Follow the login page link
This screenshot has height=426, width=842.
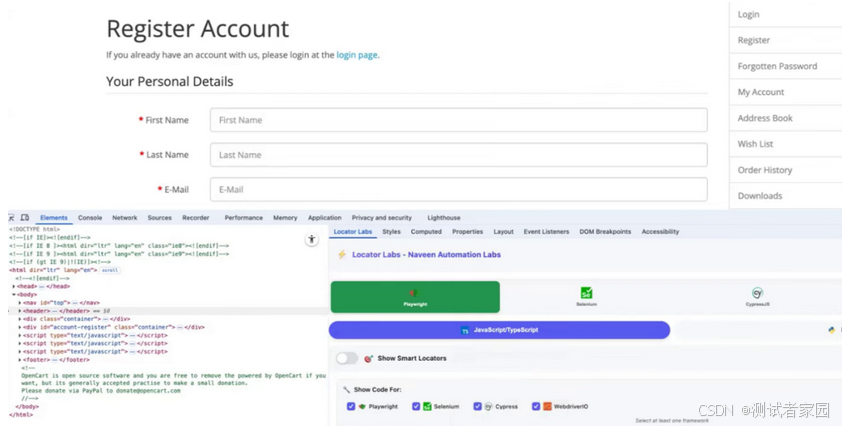point(357,55)
